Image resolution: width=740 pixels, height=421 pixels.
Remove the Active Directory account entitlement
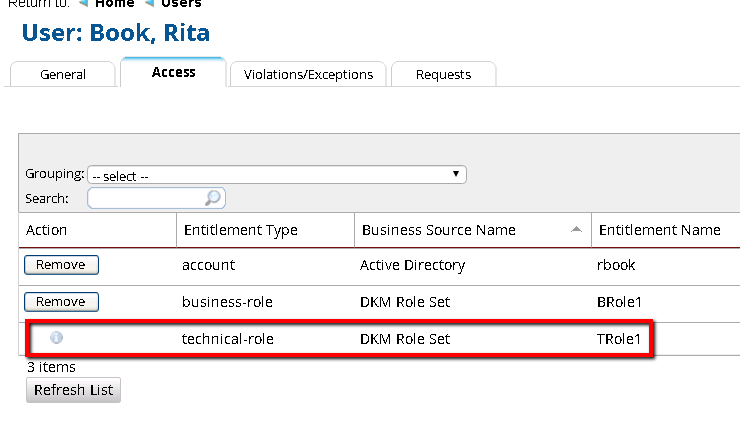(62, 265)
